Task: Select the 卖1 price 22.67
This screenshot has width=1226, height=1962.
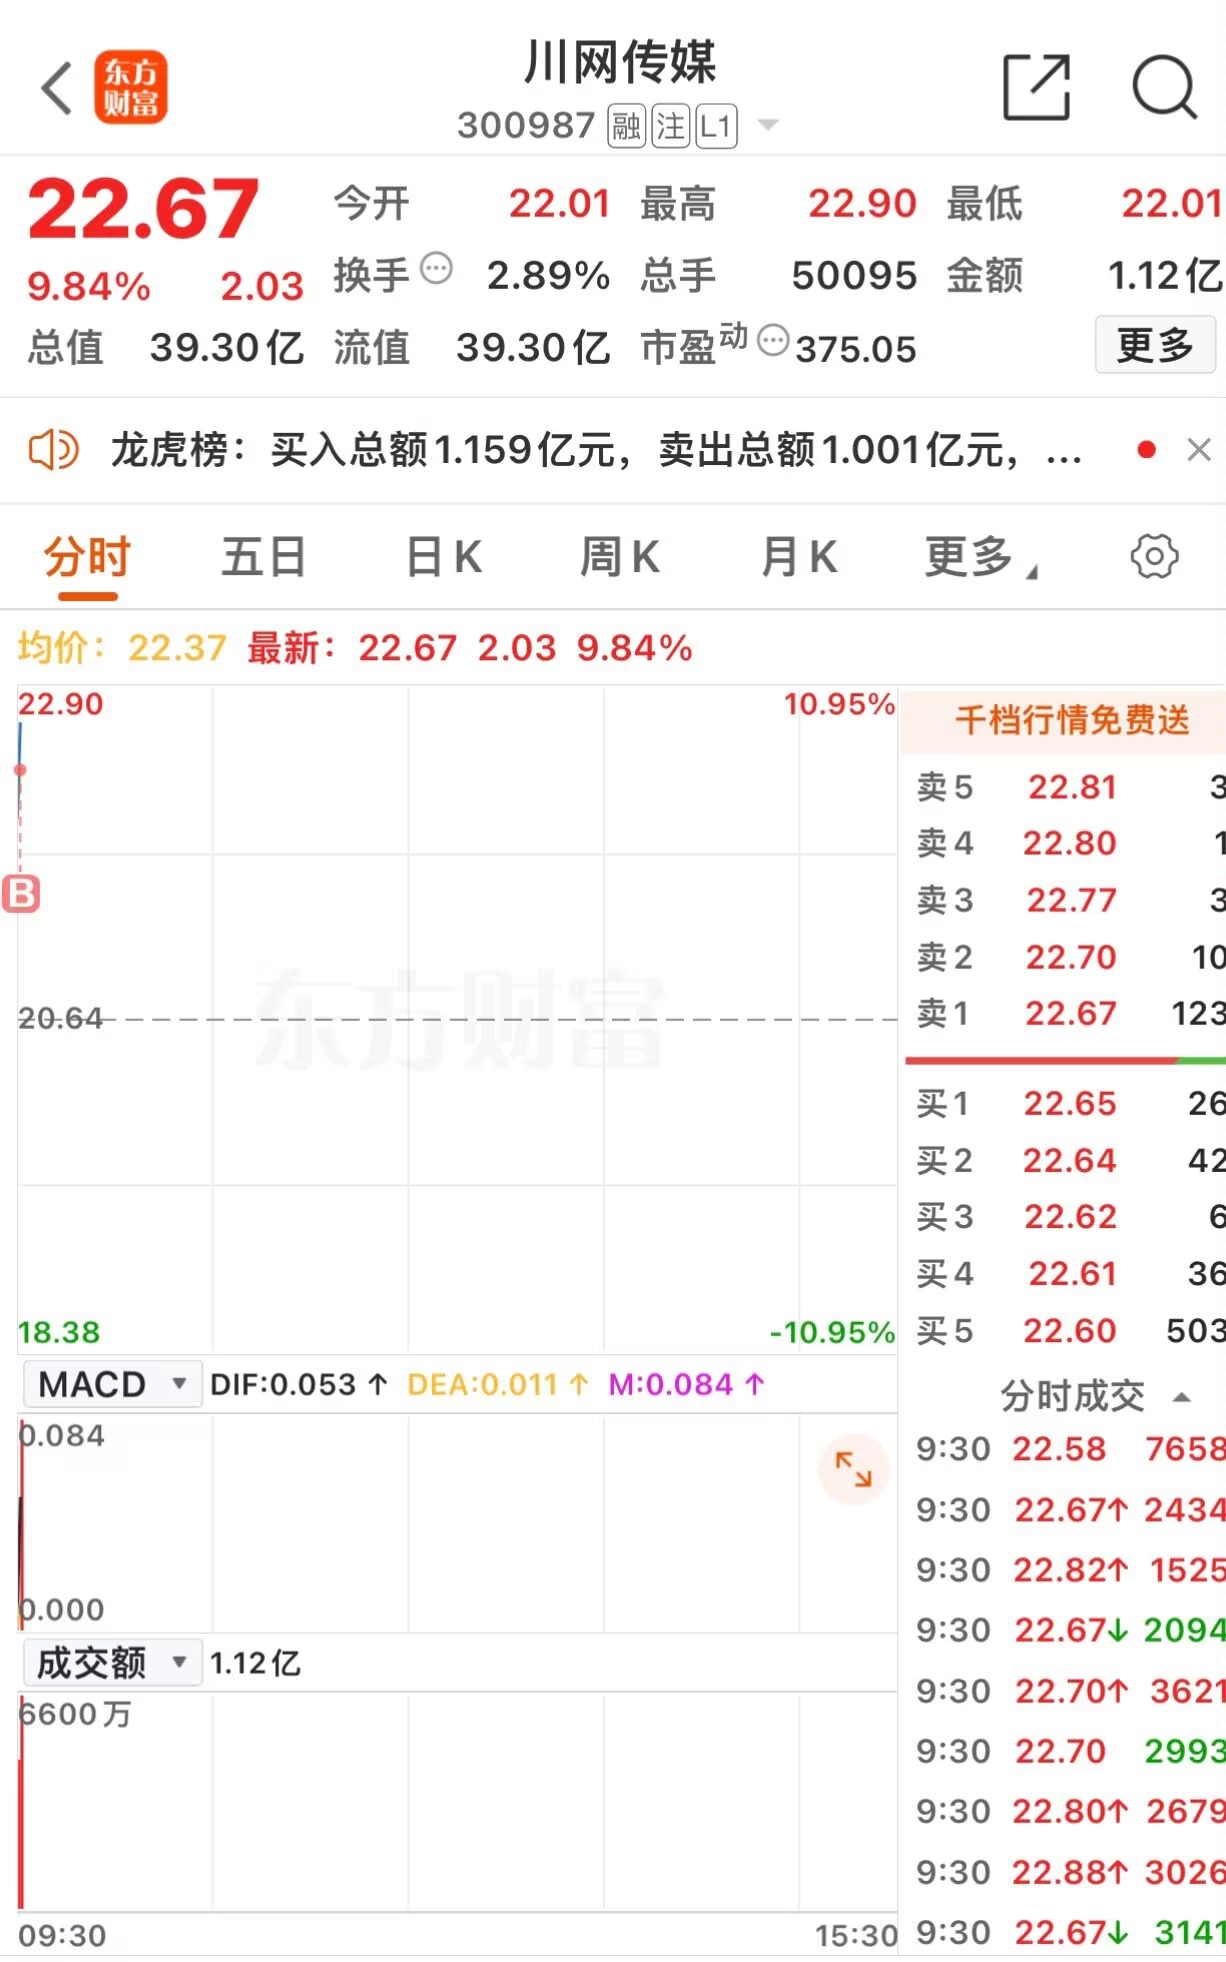Action: 1070,1013
